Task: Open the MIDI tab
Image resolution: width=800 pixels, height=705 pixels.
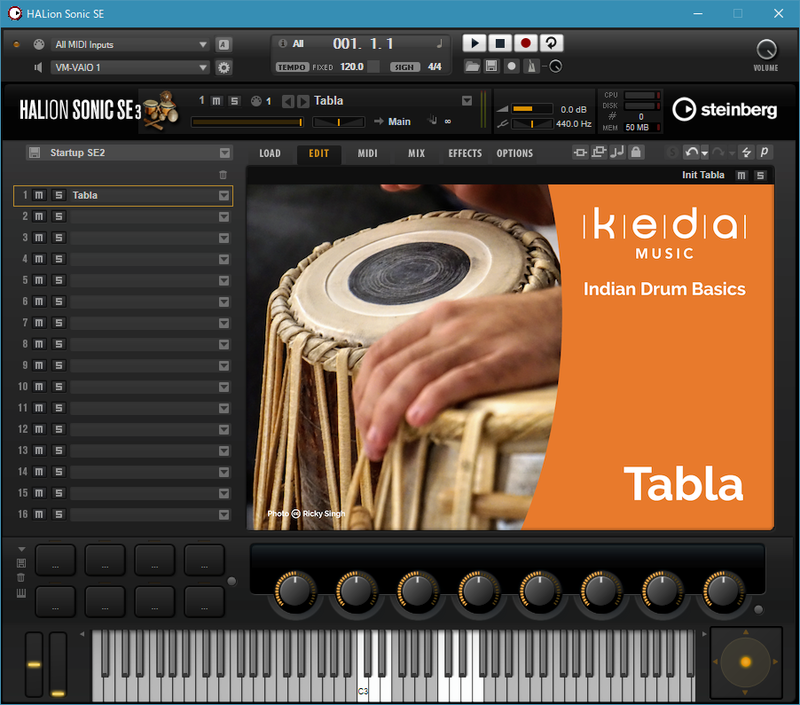Action: [x=367, y=154]
